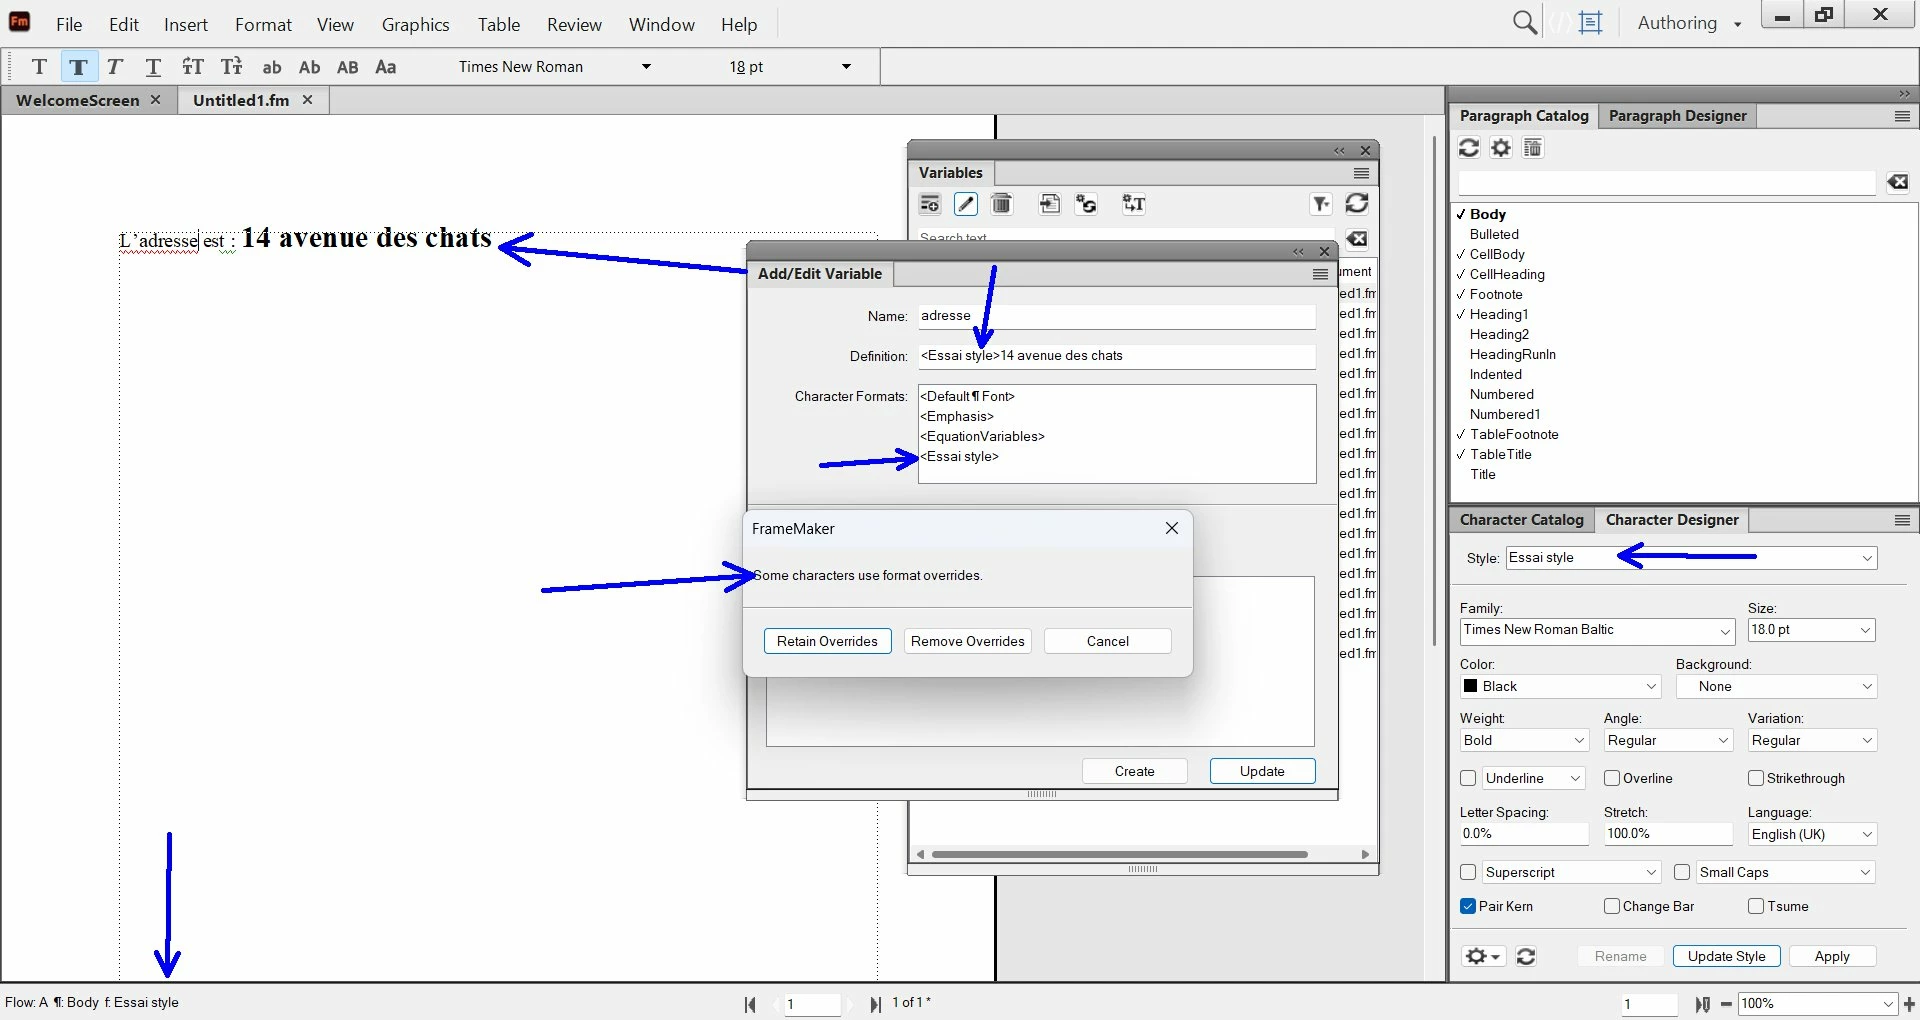The width and height of the screenshot is (1920, 1020).
Task: Apply lowercase 'ab' text case
Action: 272,68
